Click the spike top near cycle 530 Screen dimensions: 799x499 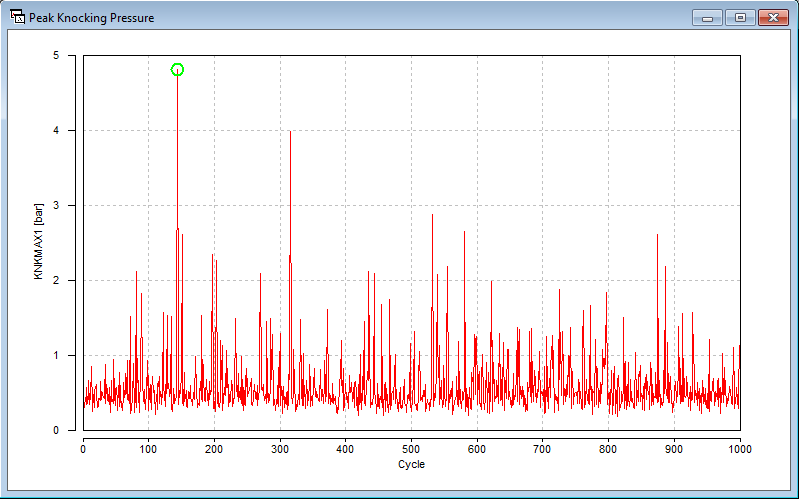click(x=432, y=216)
